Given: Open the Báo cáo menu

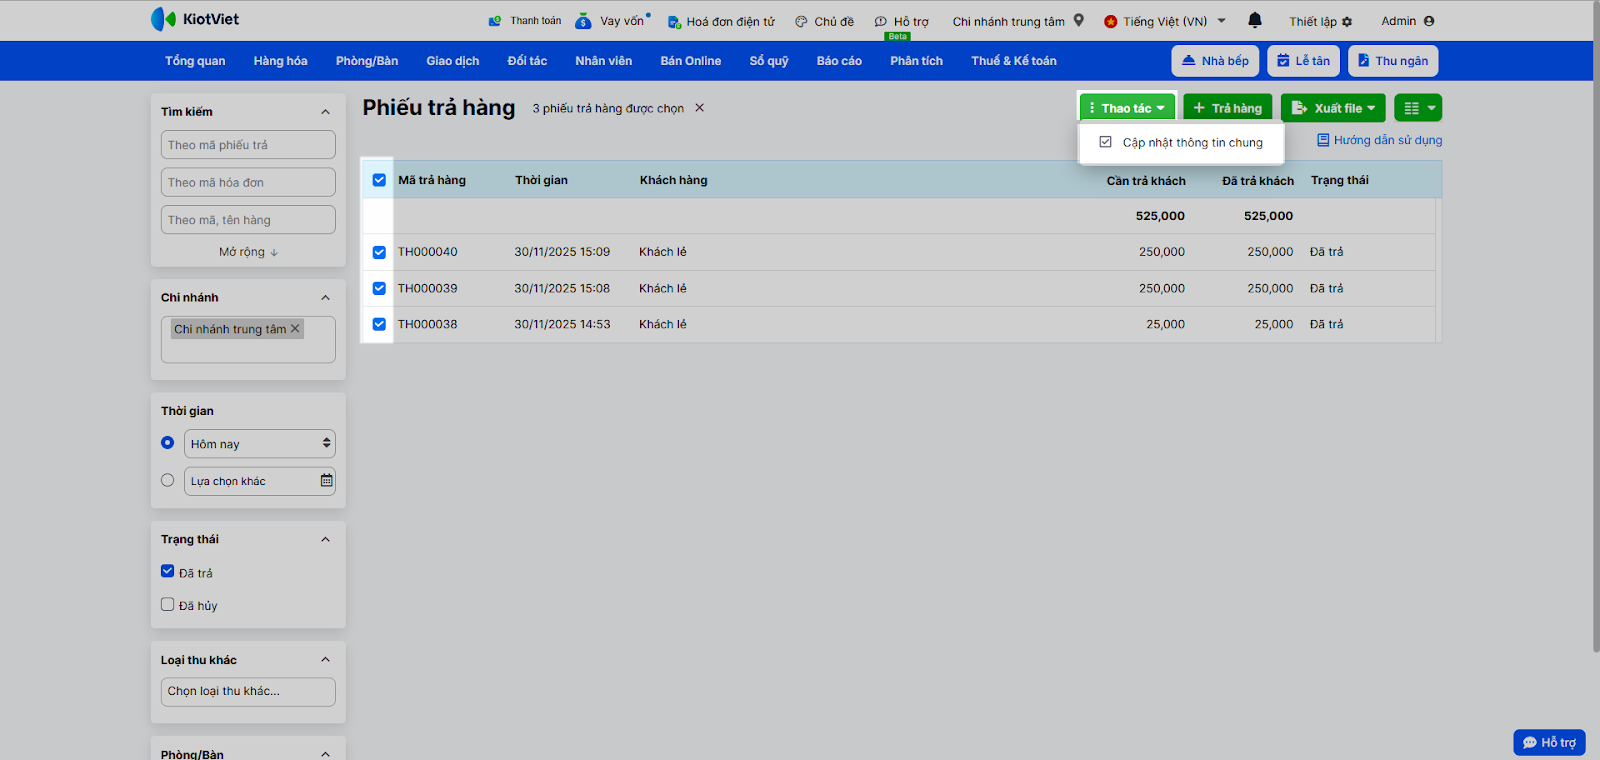Looking at the screenshot, I should tap(838, 61).
